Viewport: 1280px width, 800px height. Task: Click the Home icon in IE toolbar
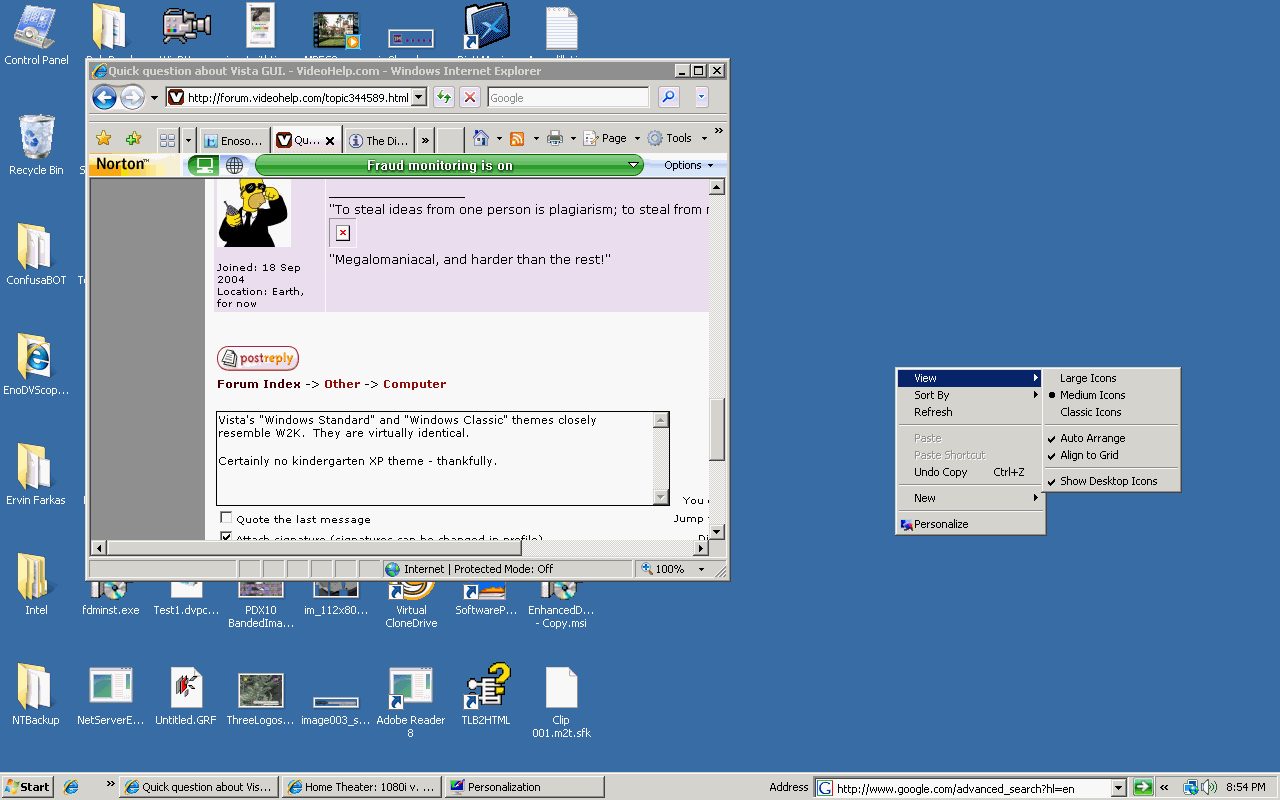tap(481, 138)
